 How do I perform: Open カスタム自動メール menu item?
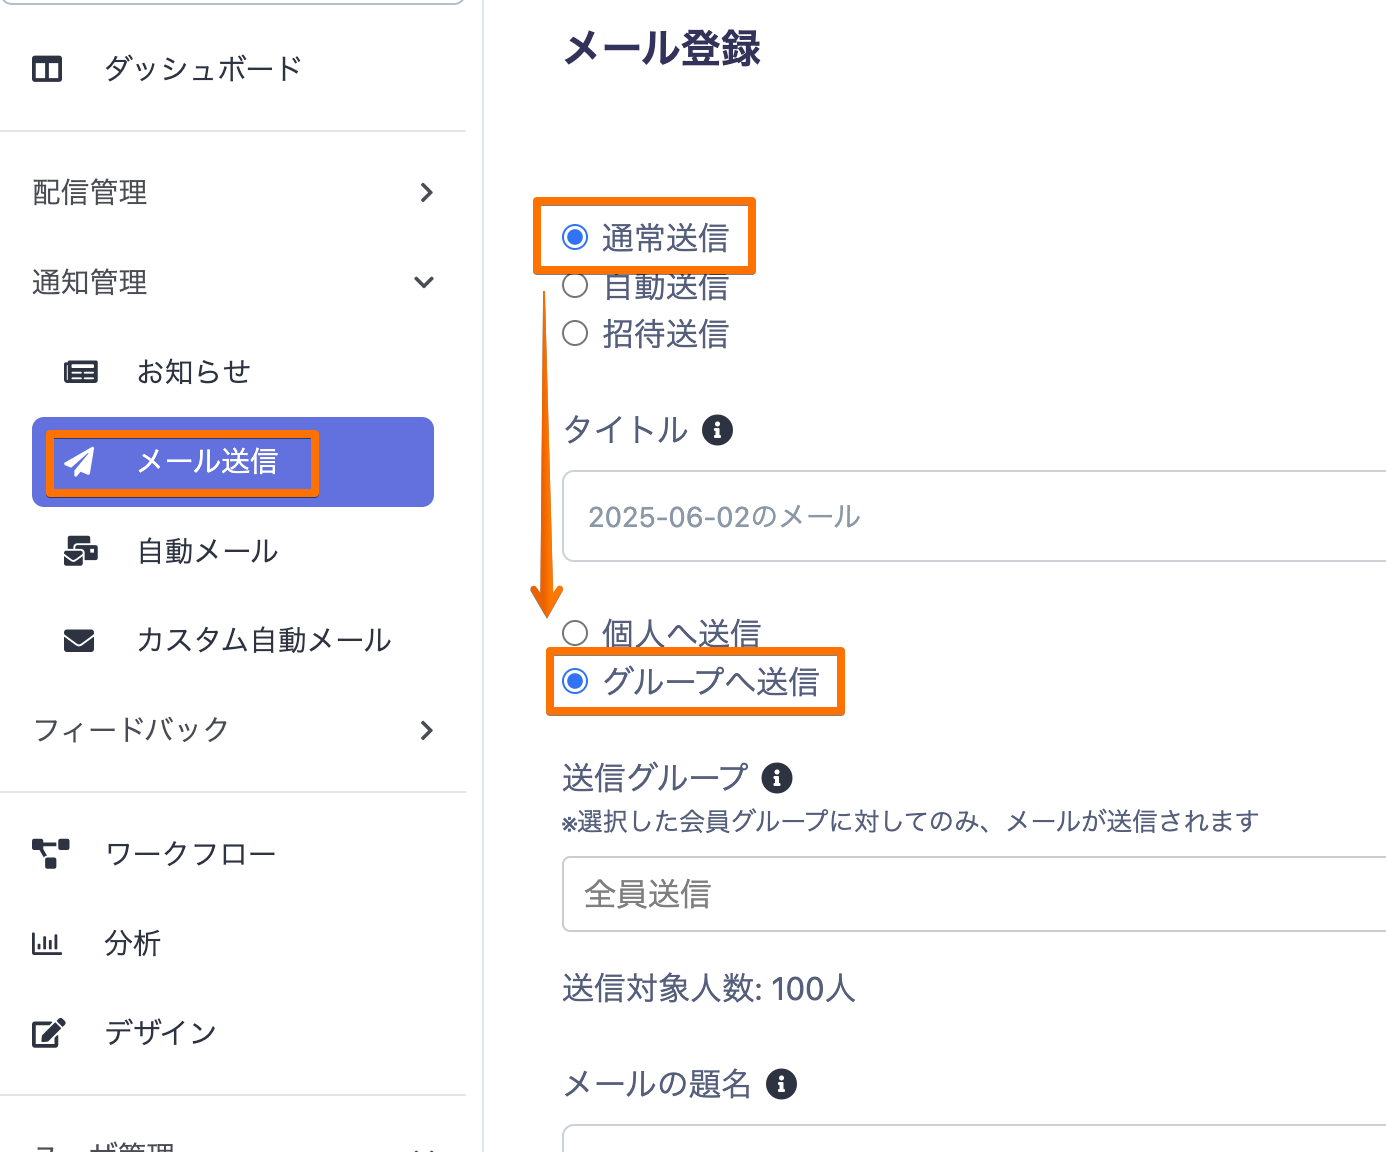click(263, 640)
